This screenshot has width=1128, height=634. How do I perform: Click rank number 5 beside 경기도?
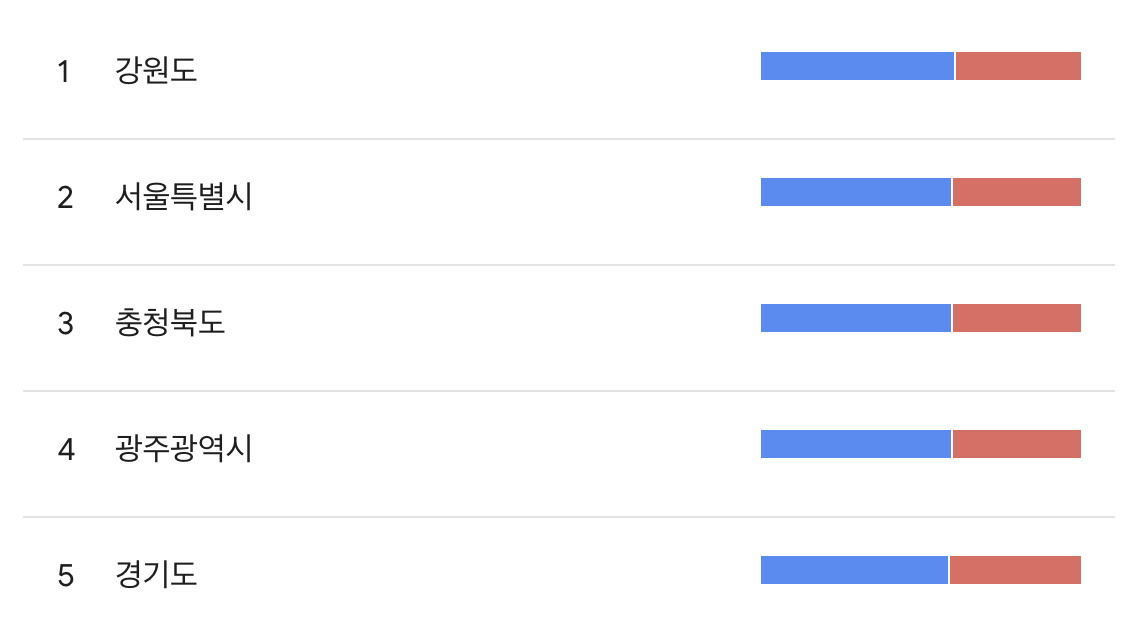pyautogui.click(x=65, y=576)
